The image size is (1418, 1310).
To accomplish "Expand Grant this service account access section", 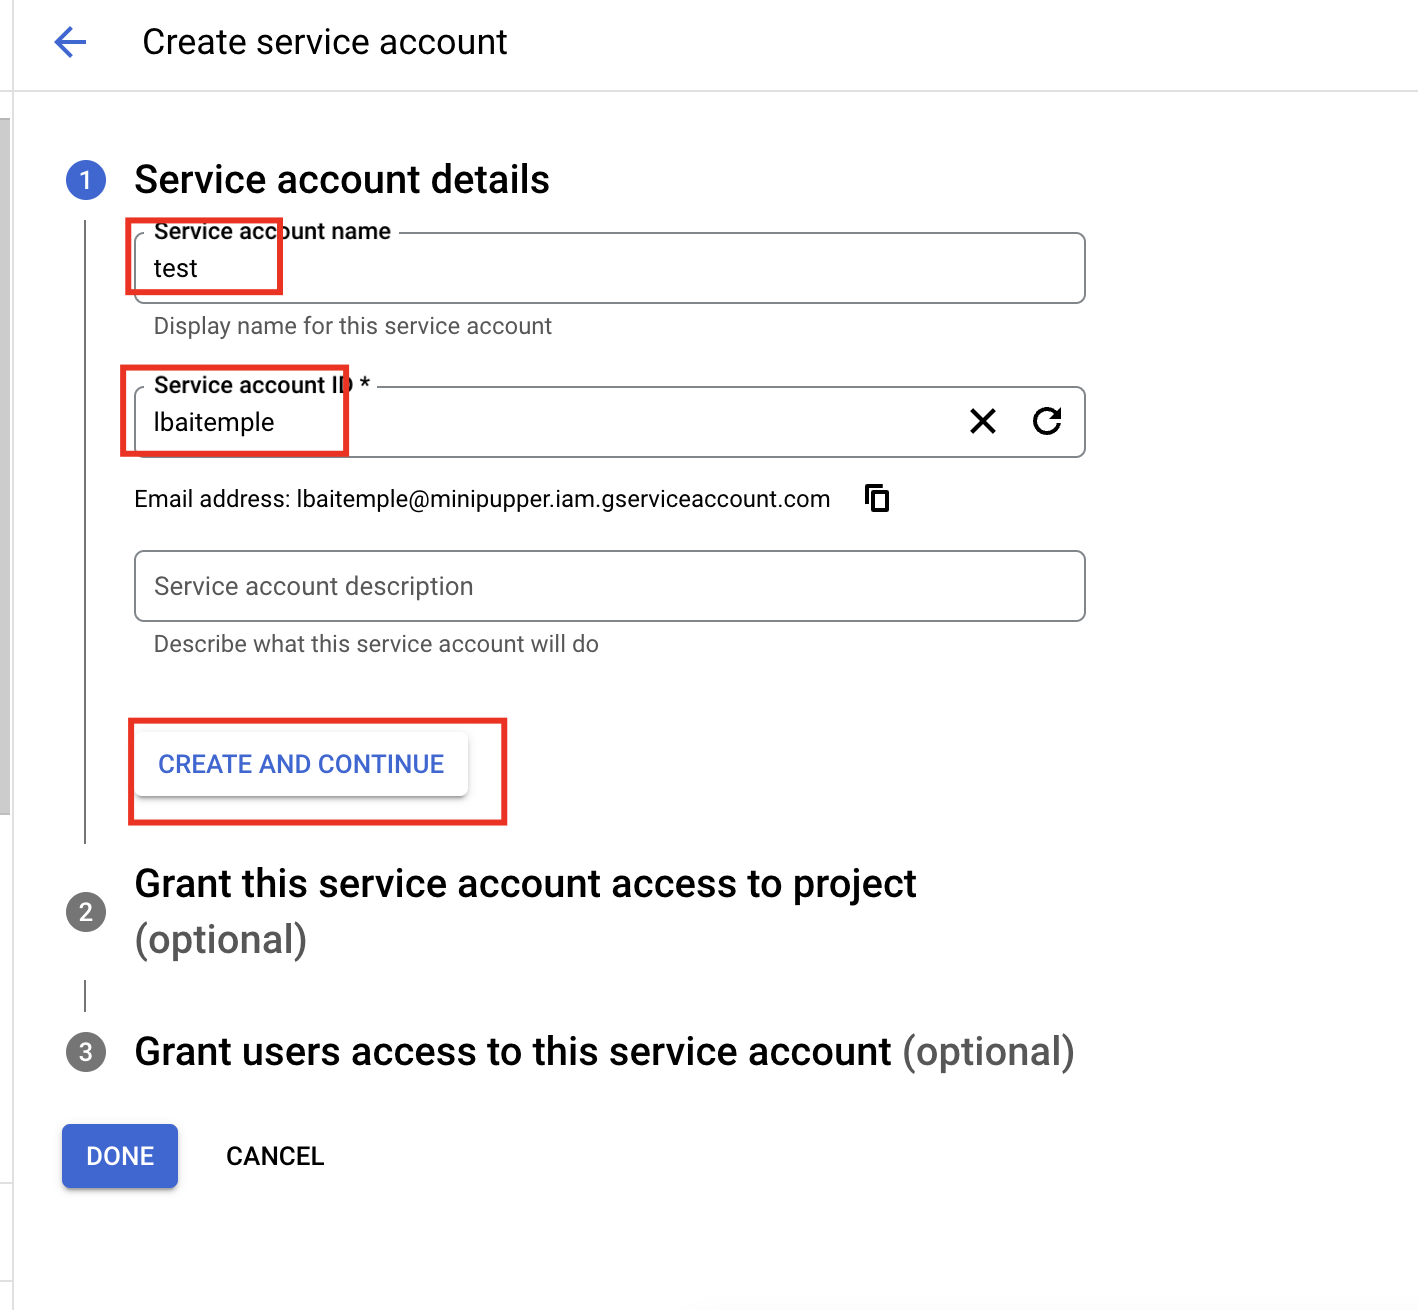I will pyautogui.click(x=528, y=883).
